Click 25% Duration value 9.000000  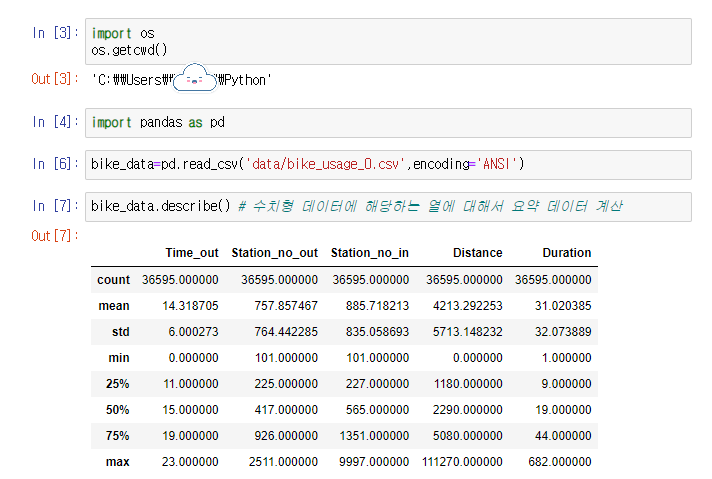tap(566, 384)
